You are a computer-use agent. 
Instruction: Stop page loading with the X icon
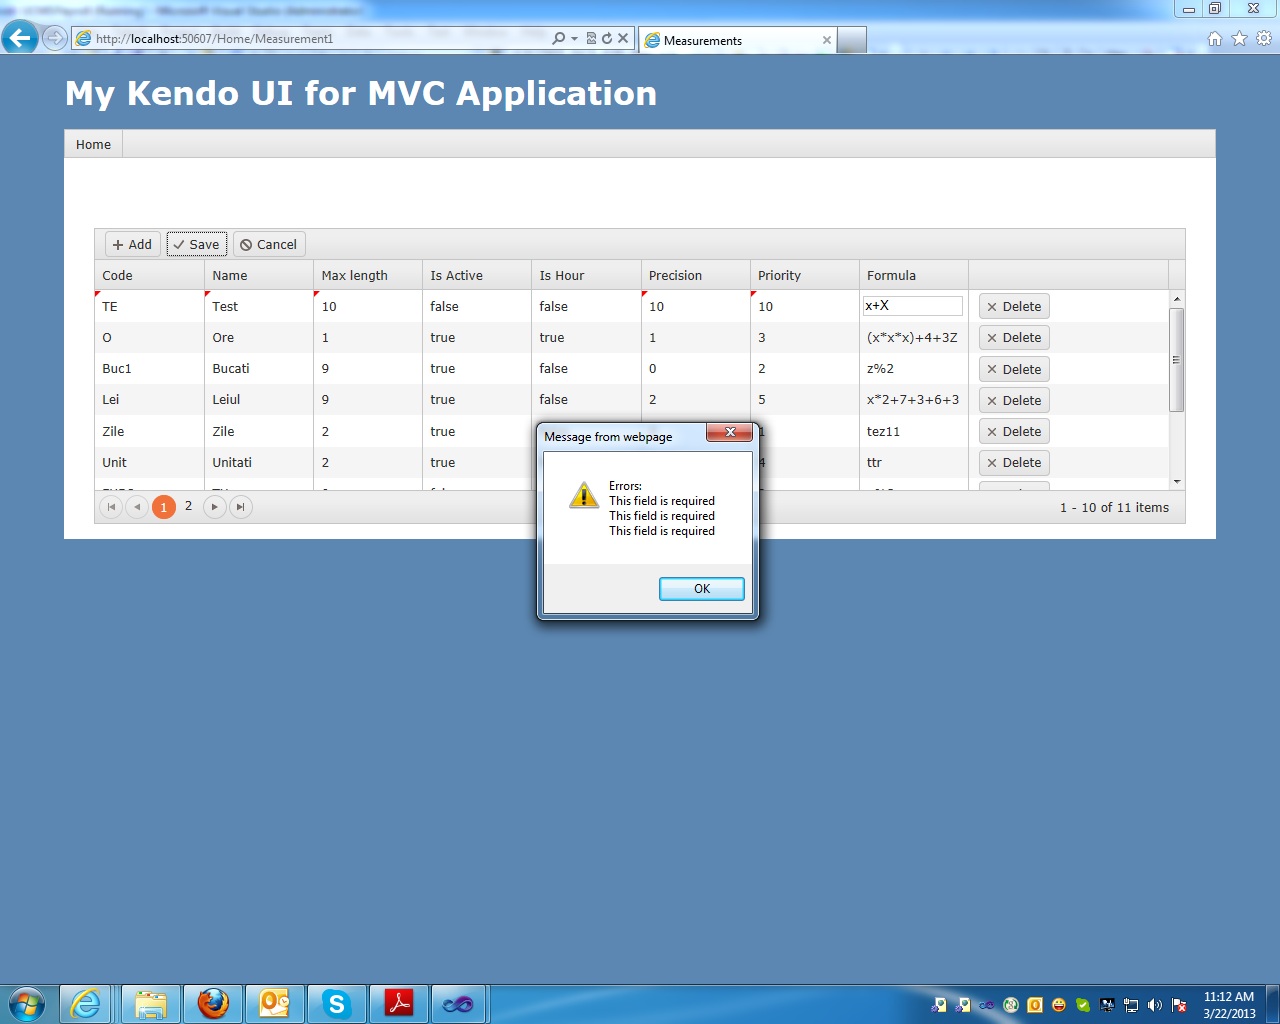click(623, 38)
